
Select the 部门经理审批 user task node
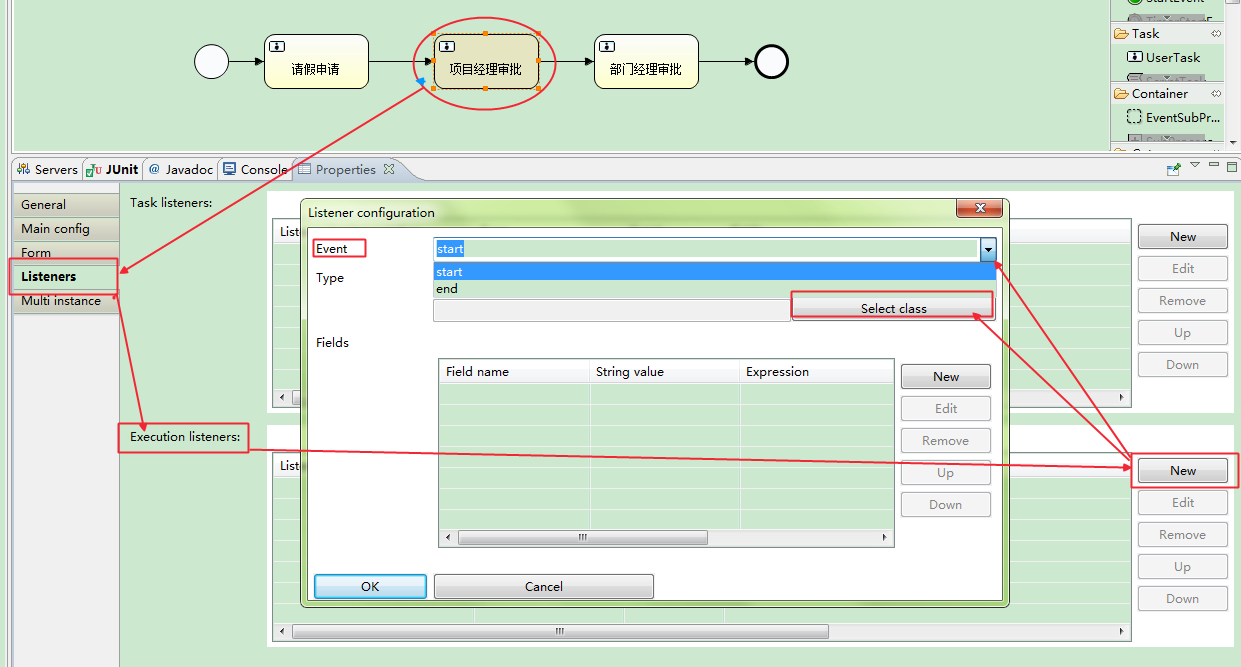646,62
